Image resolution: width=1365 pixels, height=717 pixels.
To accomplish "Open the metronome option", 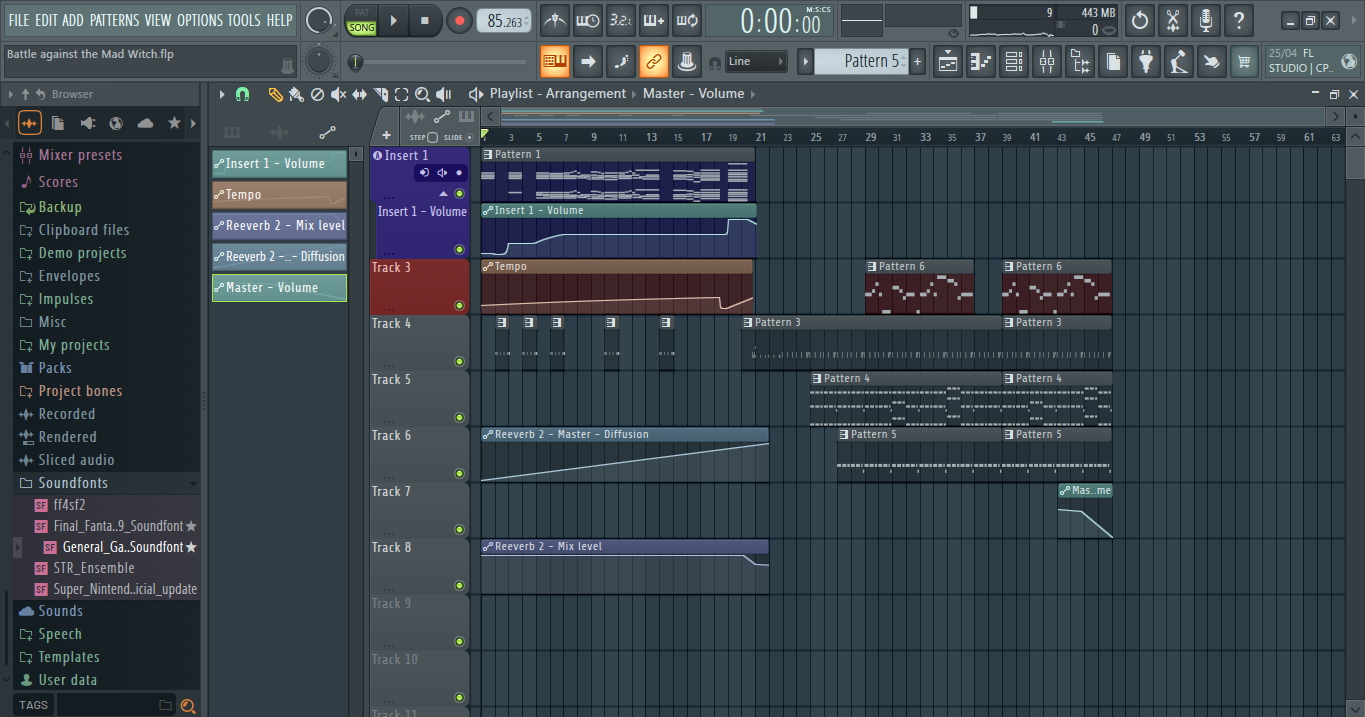I will point(555,20).
